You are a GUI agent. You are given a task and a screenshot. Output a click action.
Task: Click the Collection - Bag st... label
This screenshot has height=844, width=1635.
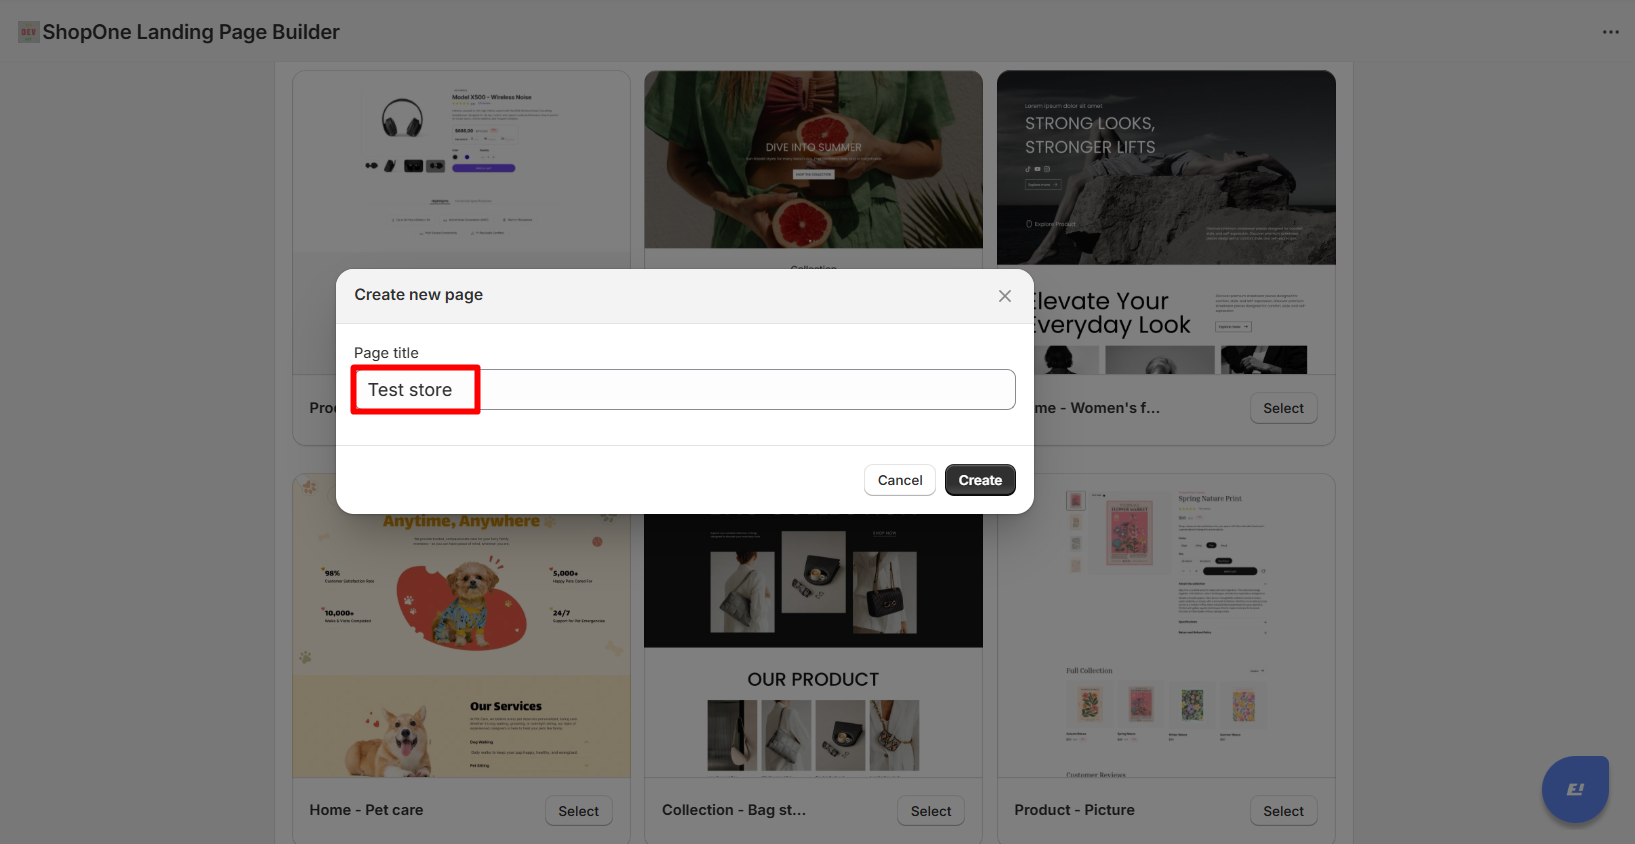click(x=734, y=810)
